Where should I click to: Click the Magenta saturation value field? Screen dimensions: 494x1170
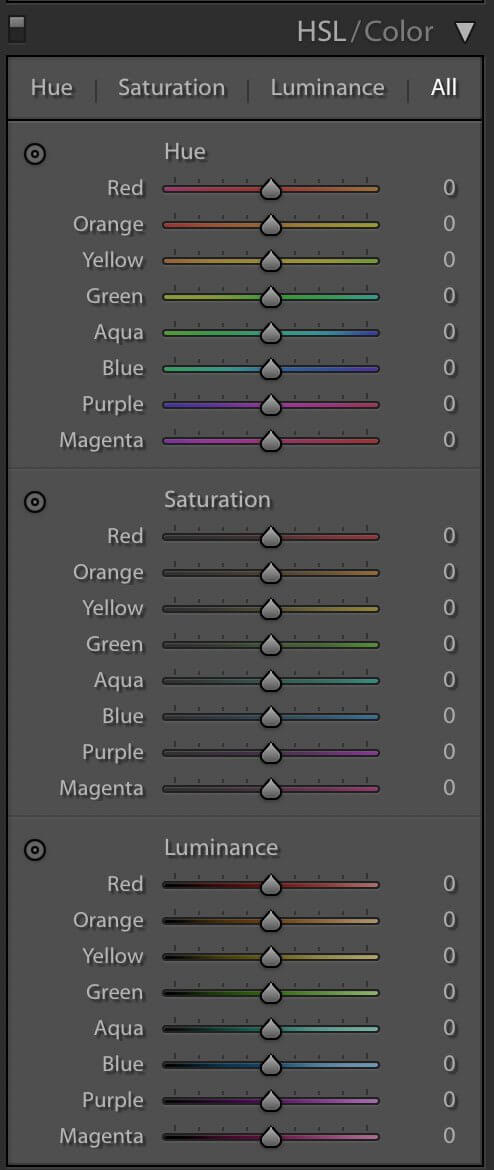point(449,787)
